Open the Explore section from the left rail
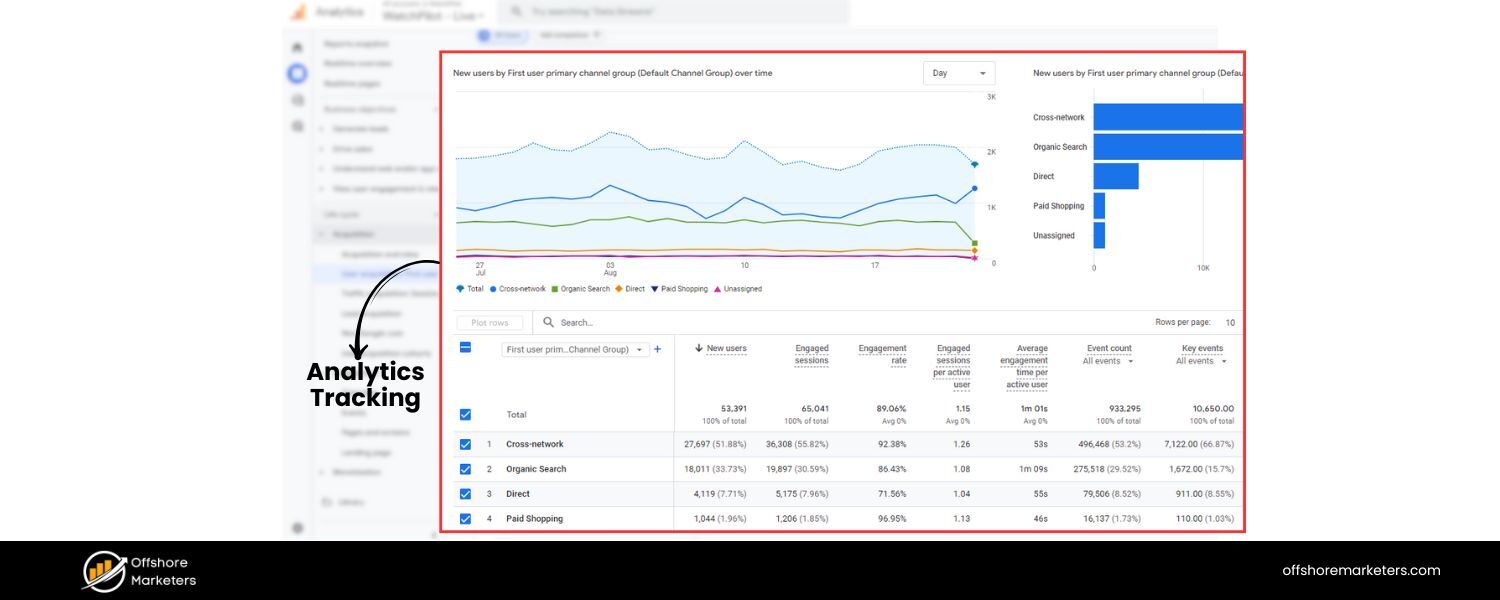Viewport: 1500px width, 600px height. pos(296,100)
